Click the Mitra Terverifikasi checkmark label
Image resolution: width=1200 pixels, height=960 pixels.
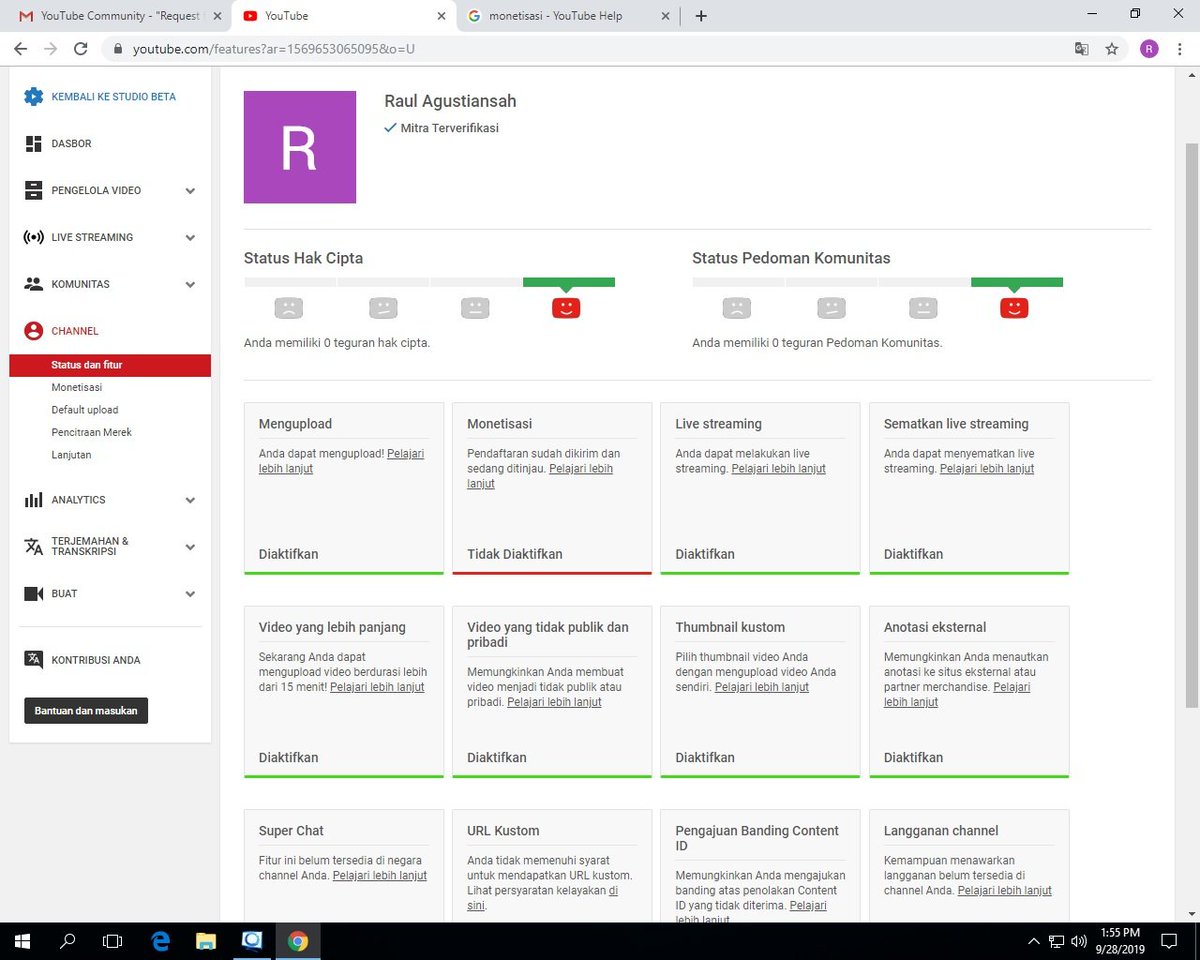[441, 128]
